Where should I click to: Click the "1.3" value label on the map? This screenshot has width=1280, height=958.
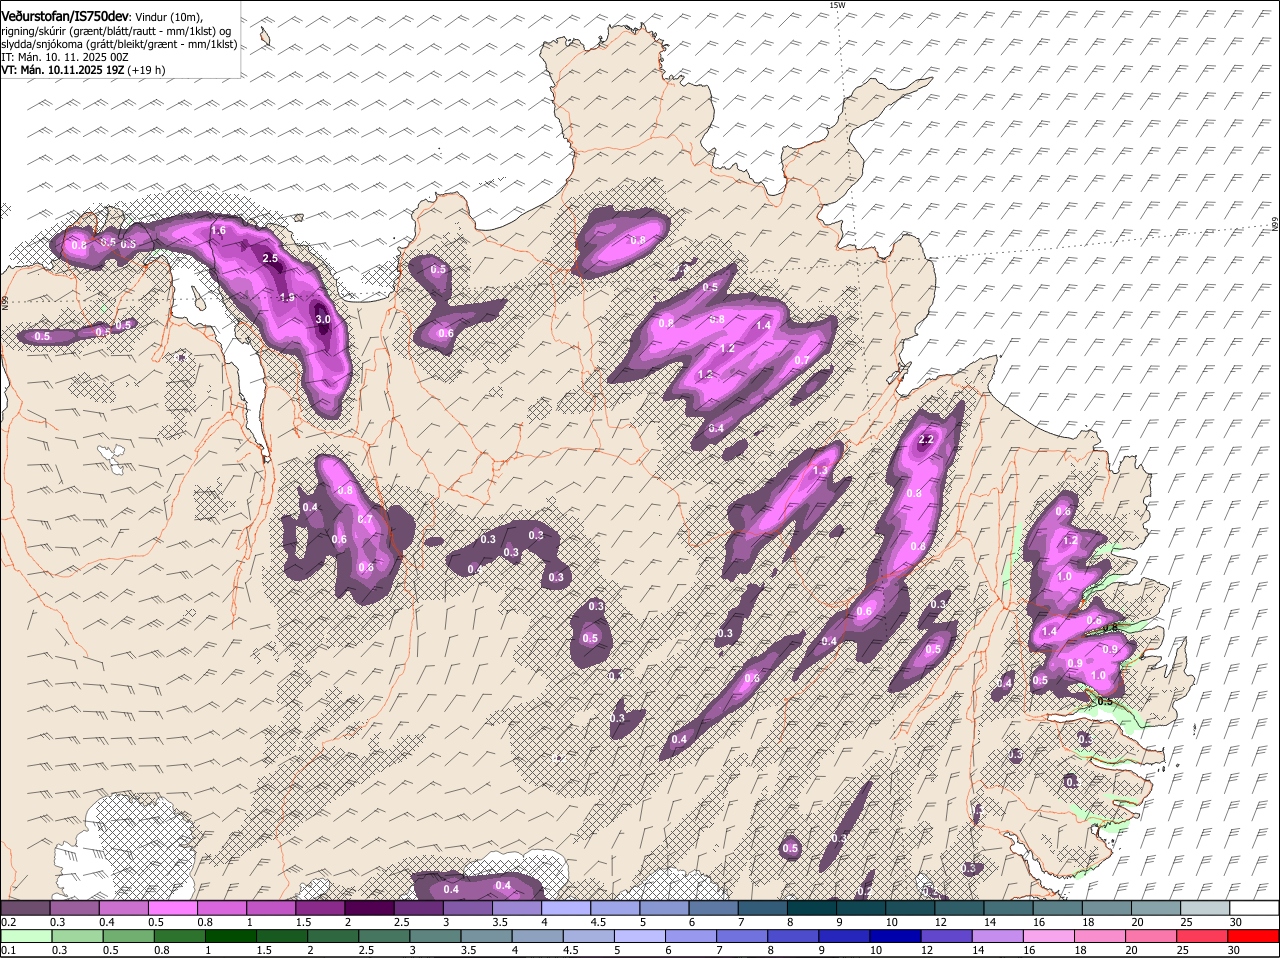pos(821,471)
